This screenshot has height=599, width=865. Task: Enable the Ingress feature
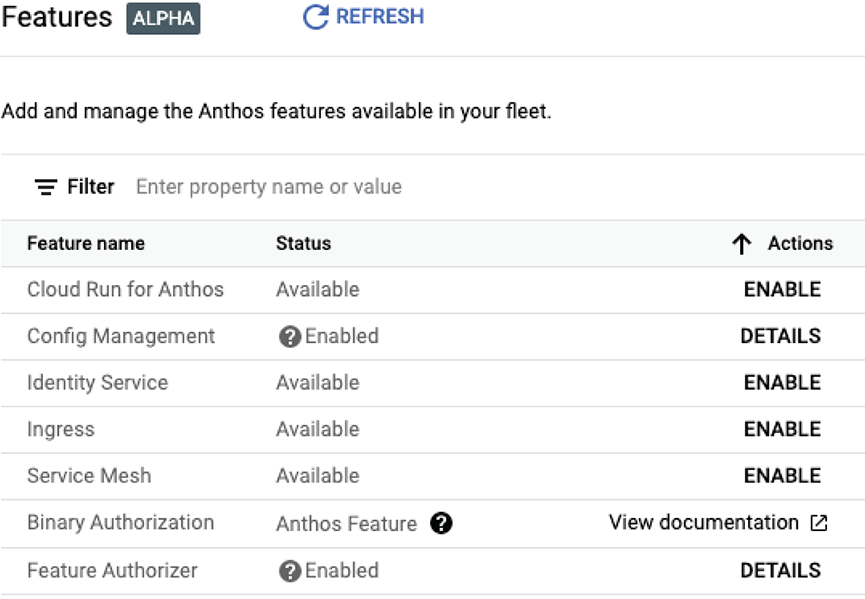point(782,429)
